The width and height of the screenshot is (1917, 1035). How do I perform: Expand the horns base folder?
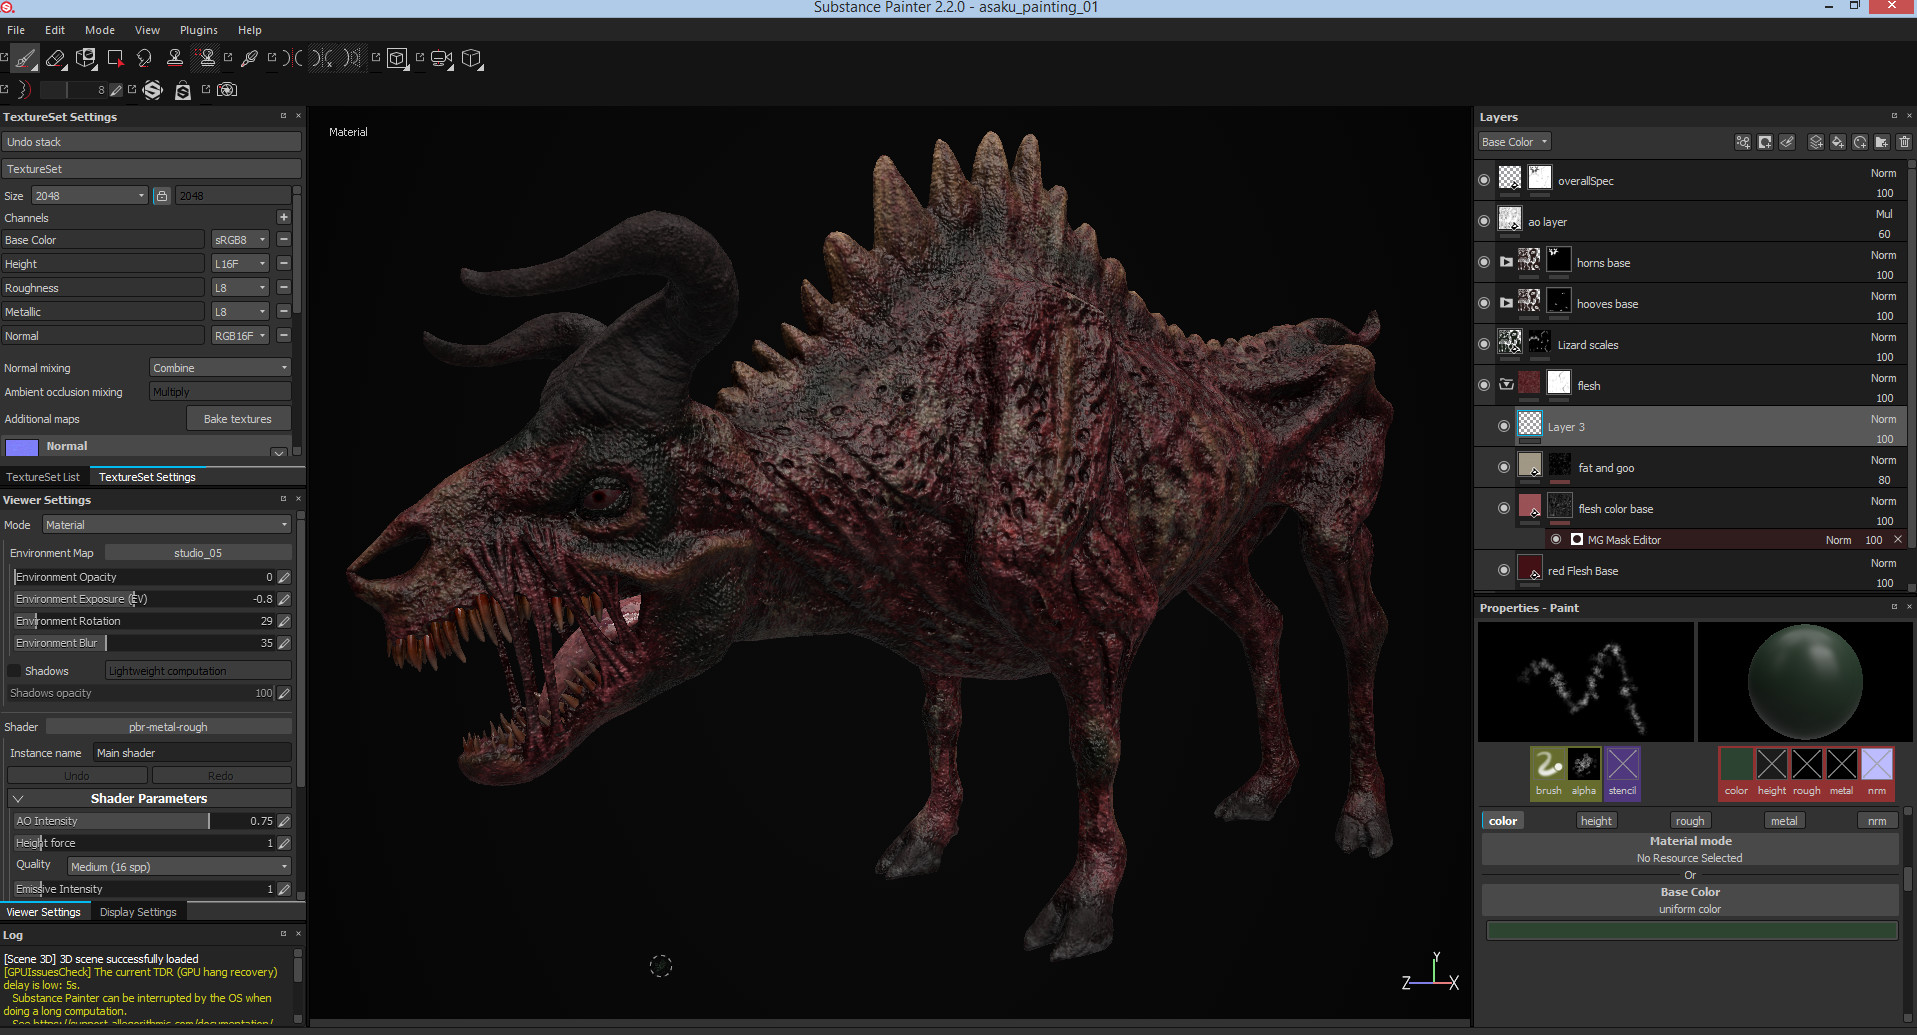click(x=1506, y=262)
